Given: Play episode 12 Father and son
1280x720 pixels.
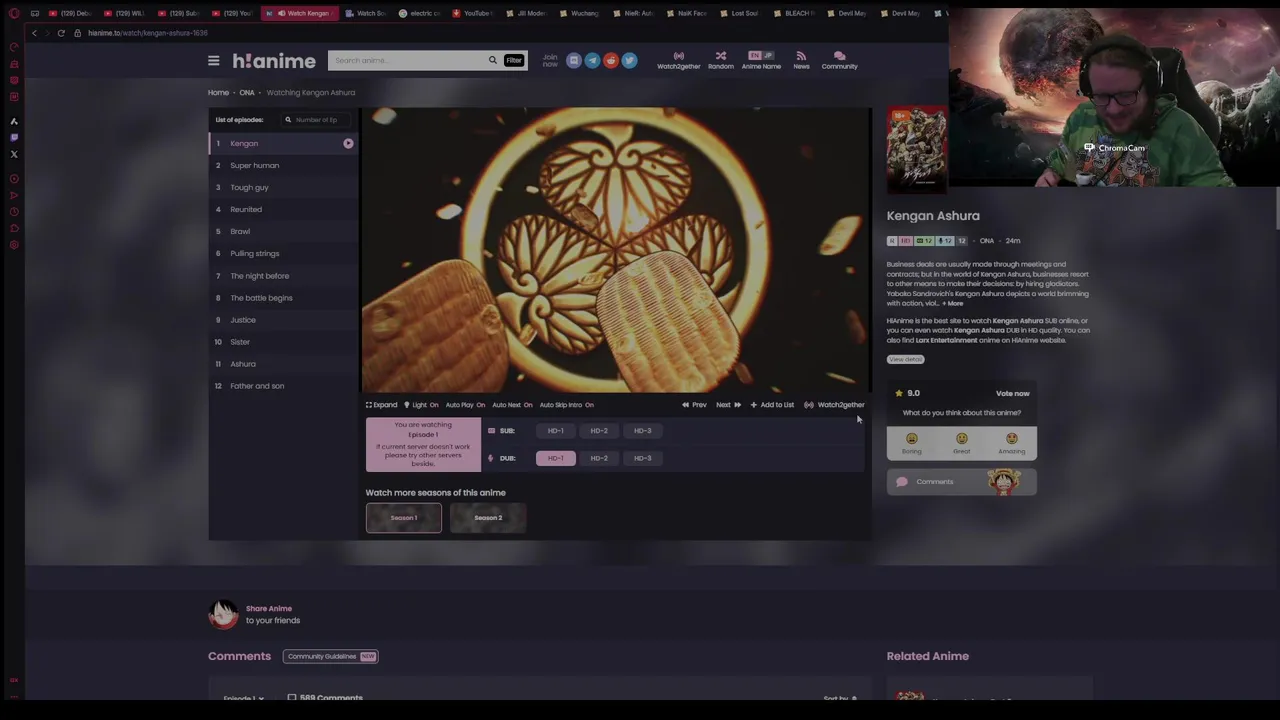Looking at the screenshot, I should [x=282, y=386].
